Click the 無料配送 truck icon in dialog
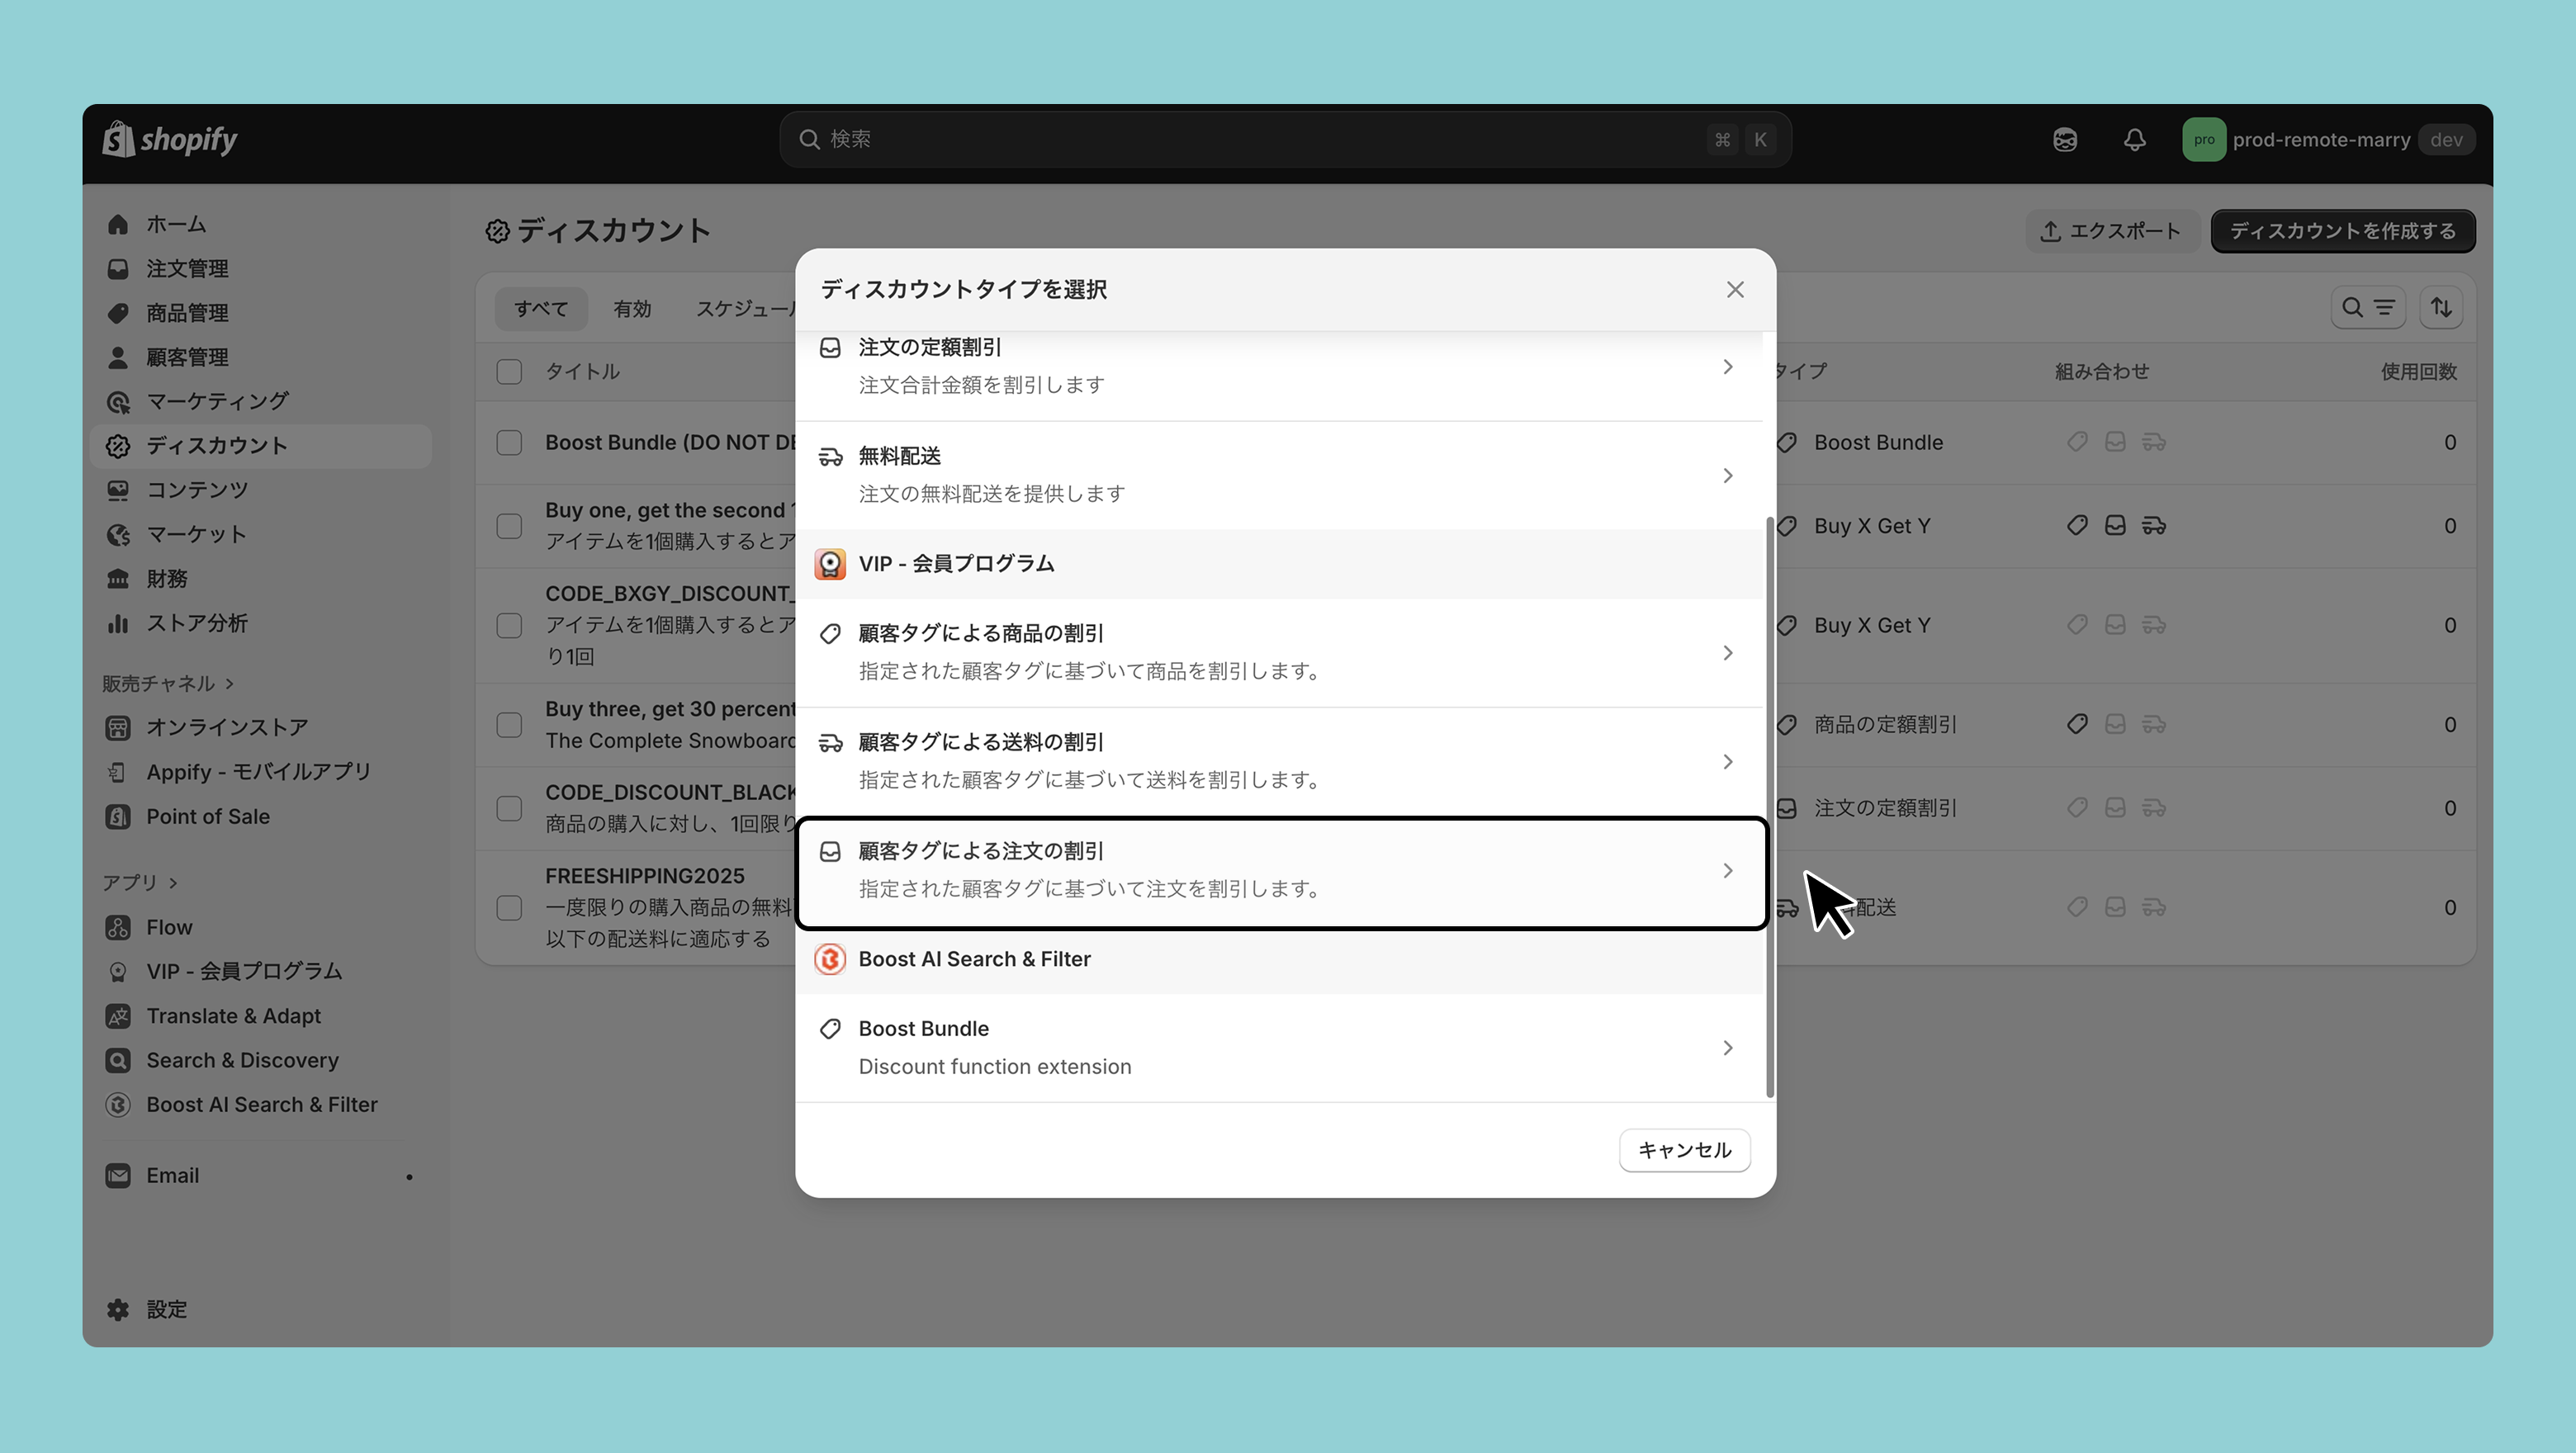Image resolution: width=2576 pixels, height=1453 pixels. [830, 457]
